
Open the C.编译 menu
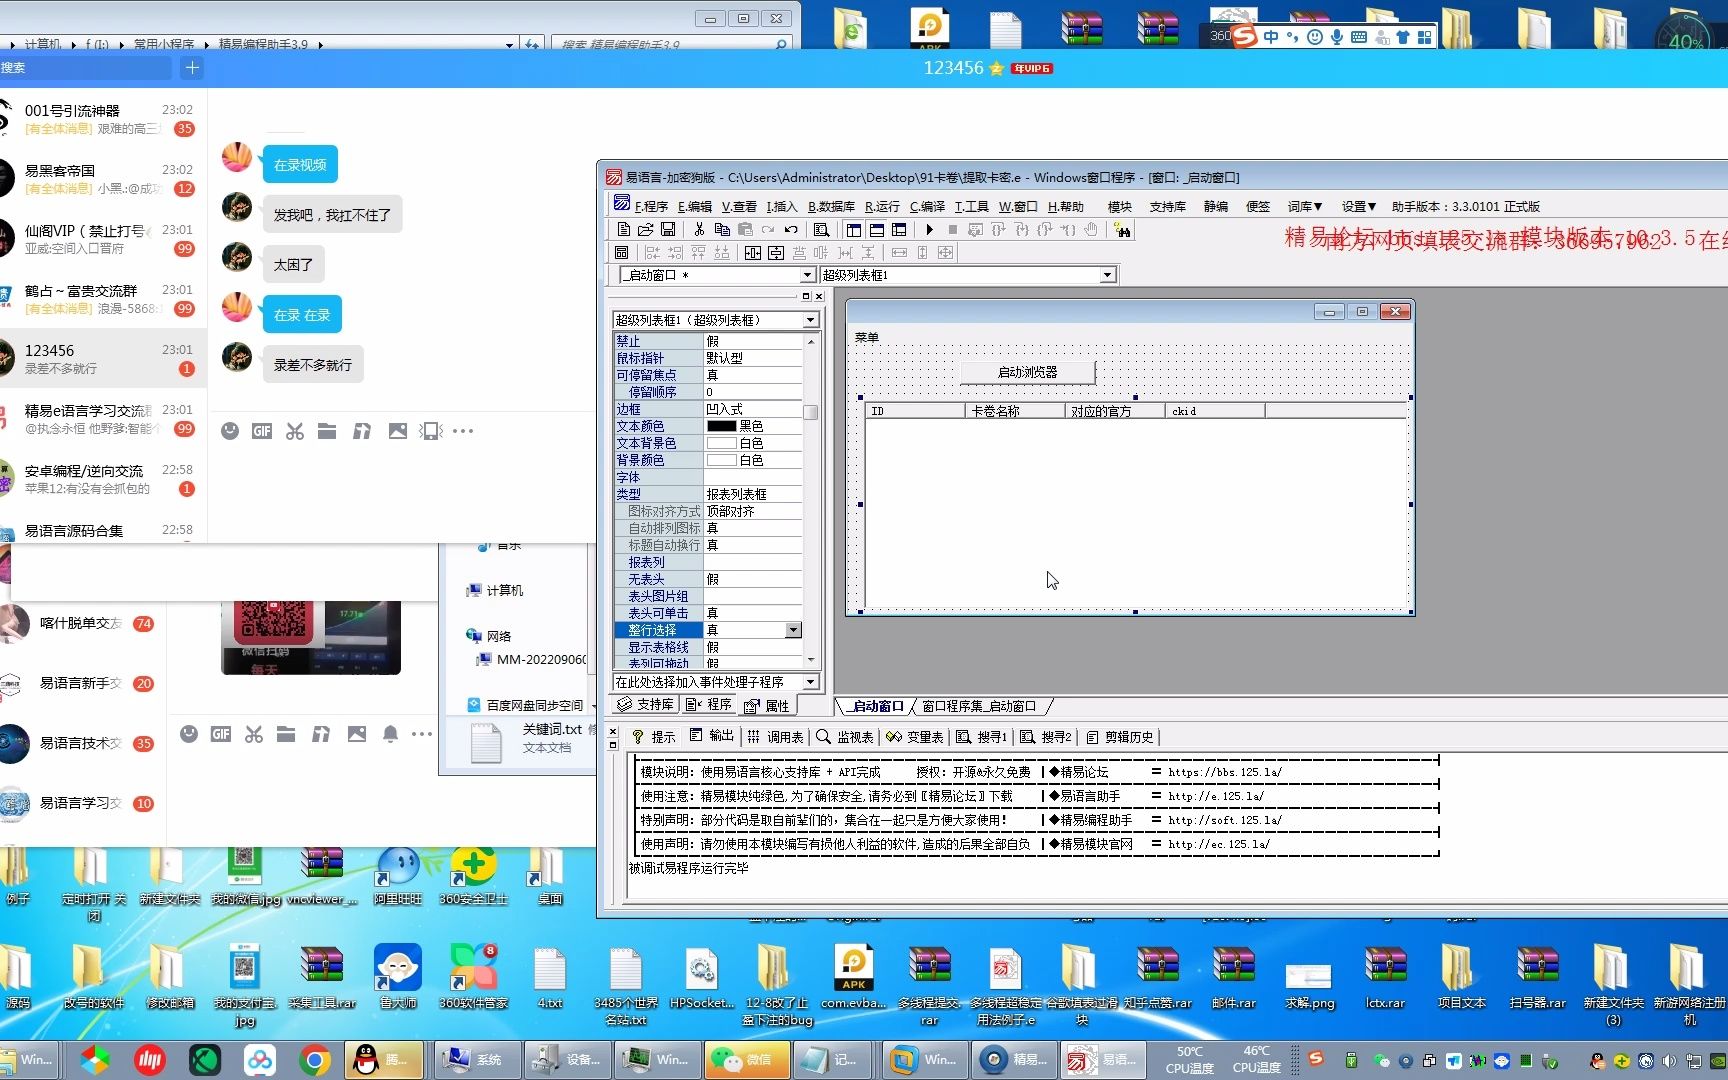(927, 206)
